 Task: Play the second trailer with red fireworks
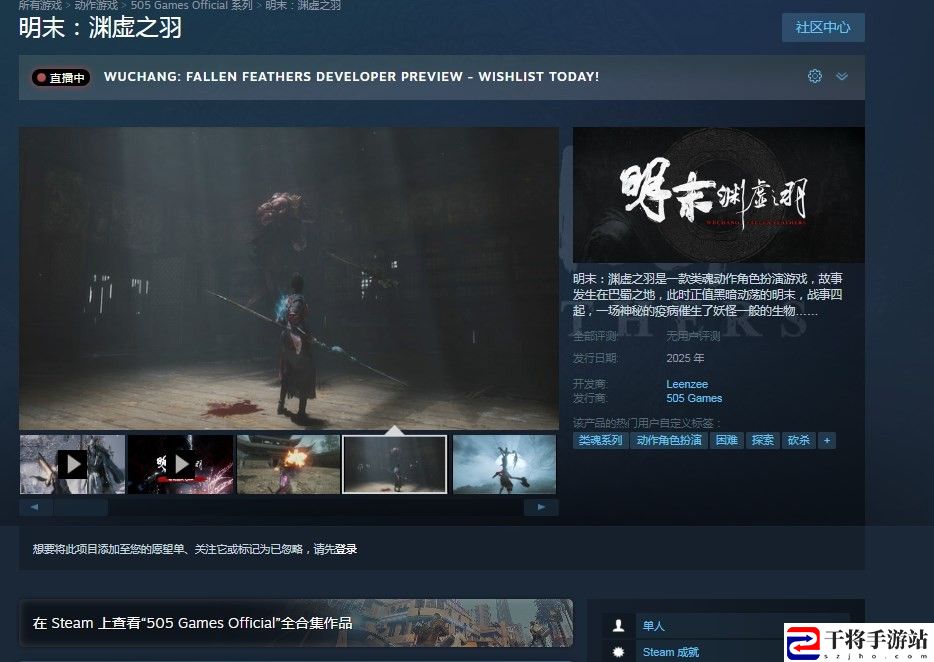(x=180, y=464)
